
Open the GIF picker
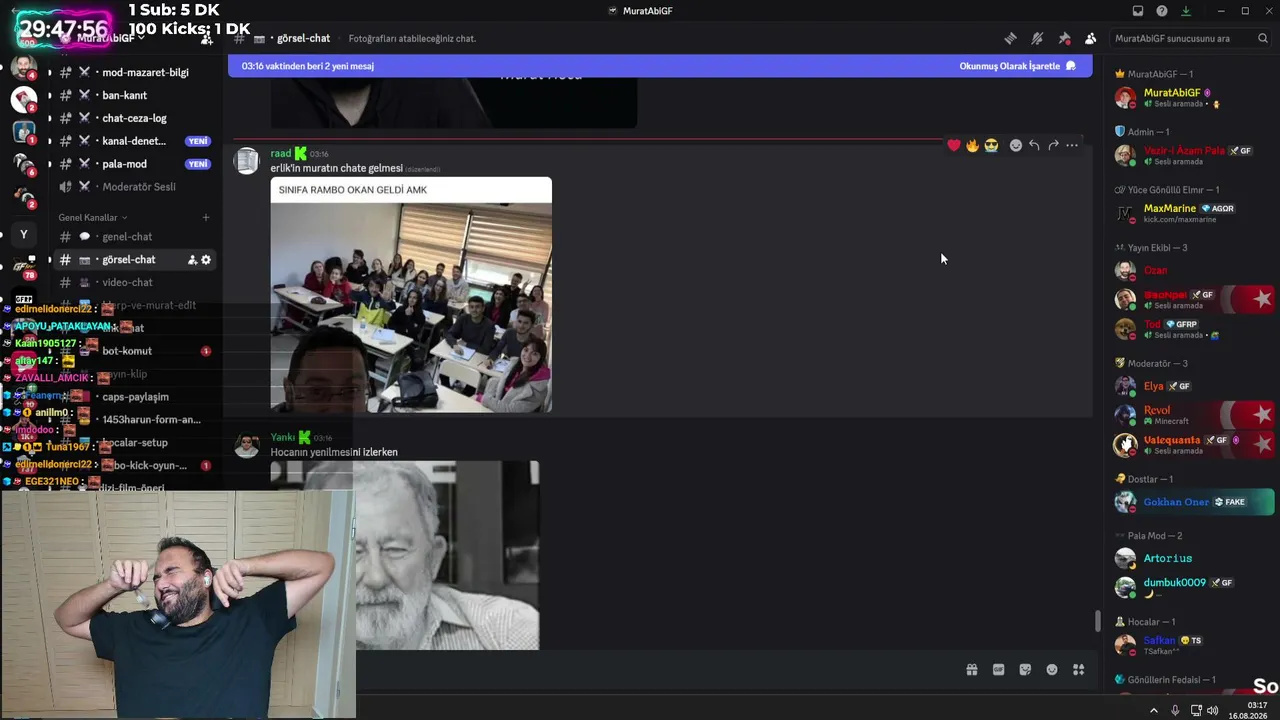click(998, 670)
